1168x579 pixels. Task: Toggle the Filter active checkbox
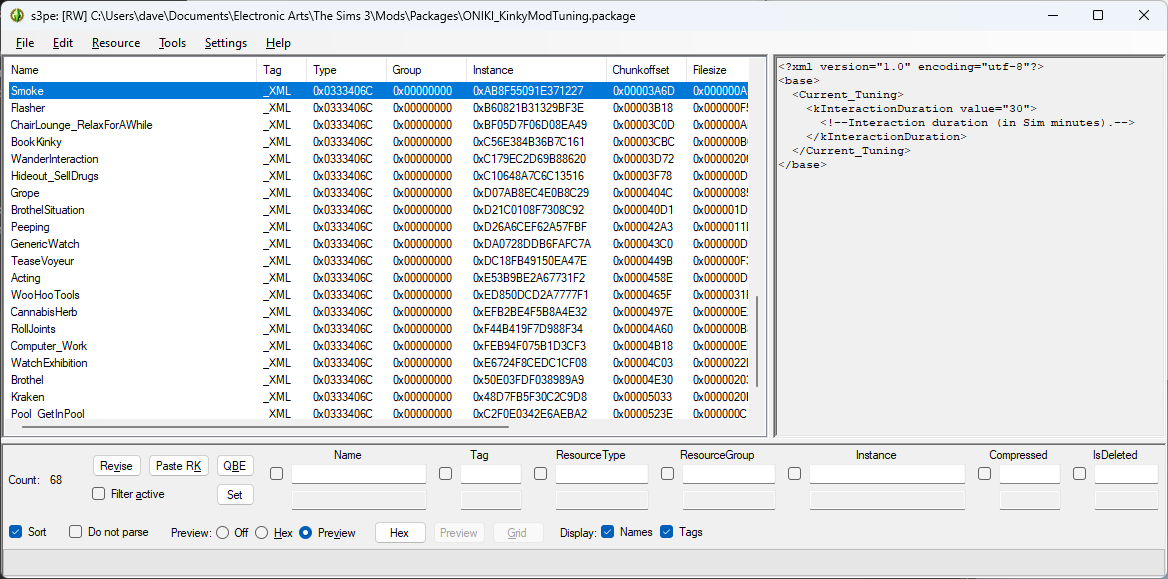point(98,494)
